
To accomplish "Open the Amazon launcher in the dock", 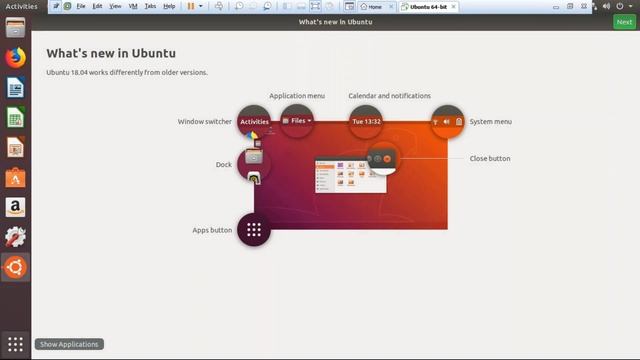I will [16, 207].
